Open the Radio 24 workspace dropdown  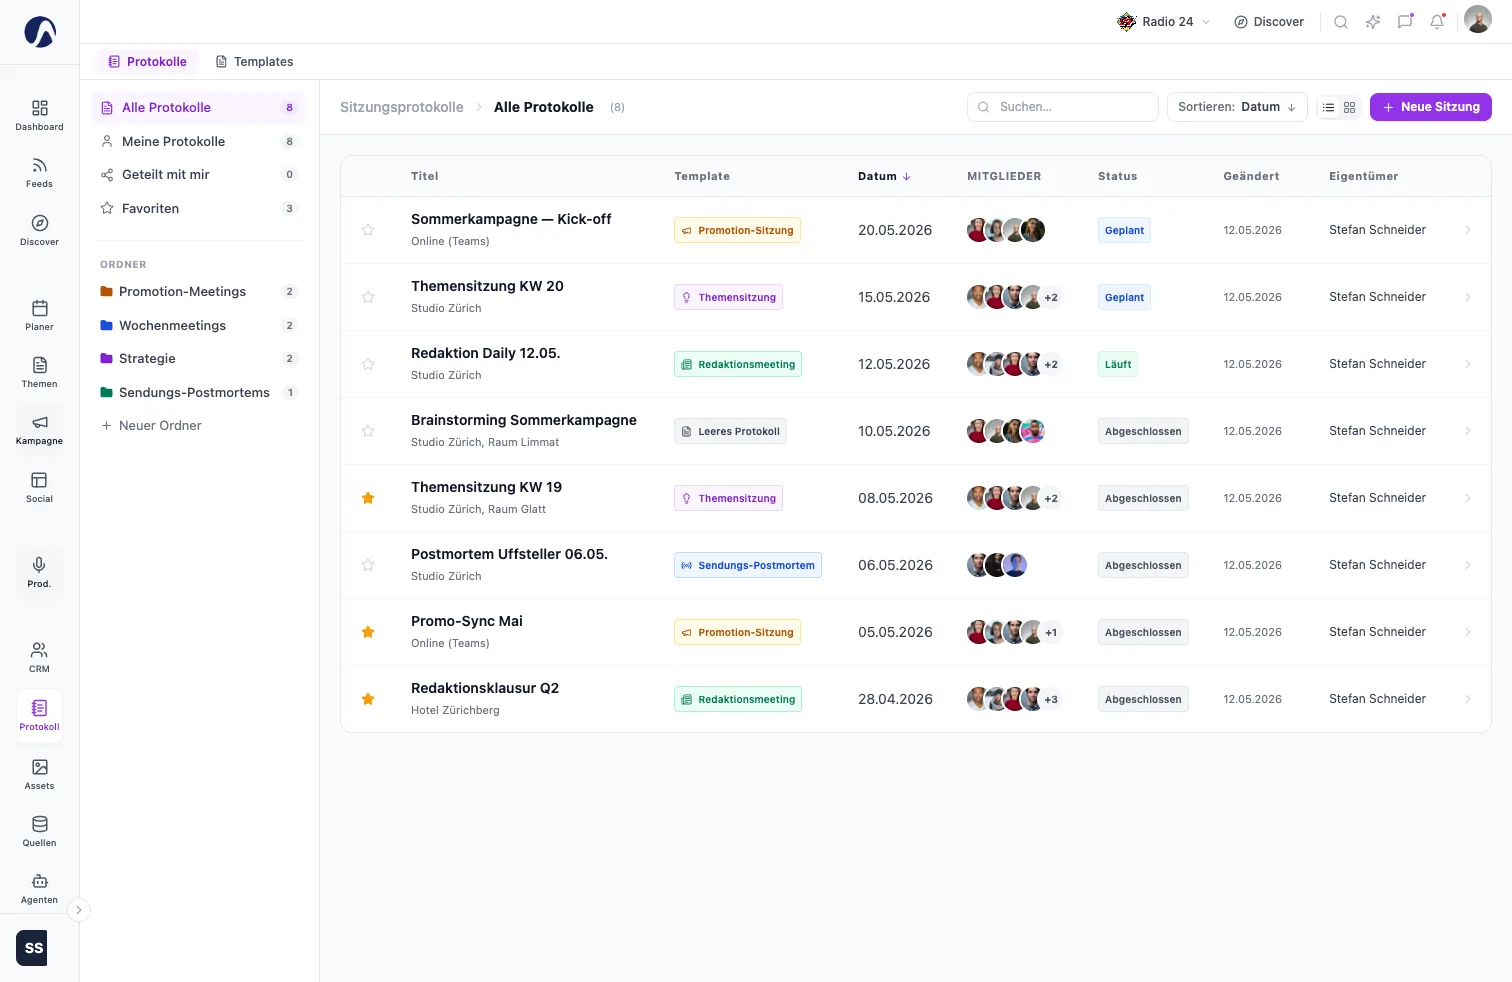(1163, 22)
